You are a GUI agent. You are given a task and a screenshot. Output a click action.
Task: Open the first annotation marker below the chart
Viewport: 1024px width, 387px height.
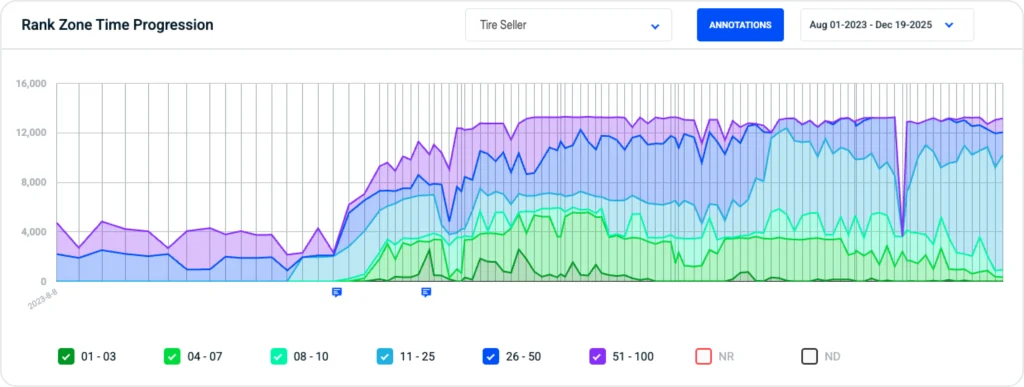point(337,292)
